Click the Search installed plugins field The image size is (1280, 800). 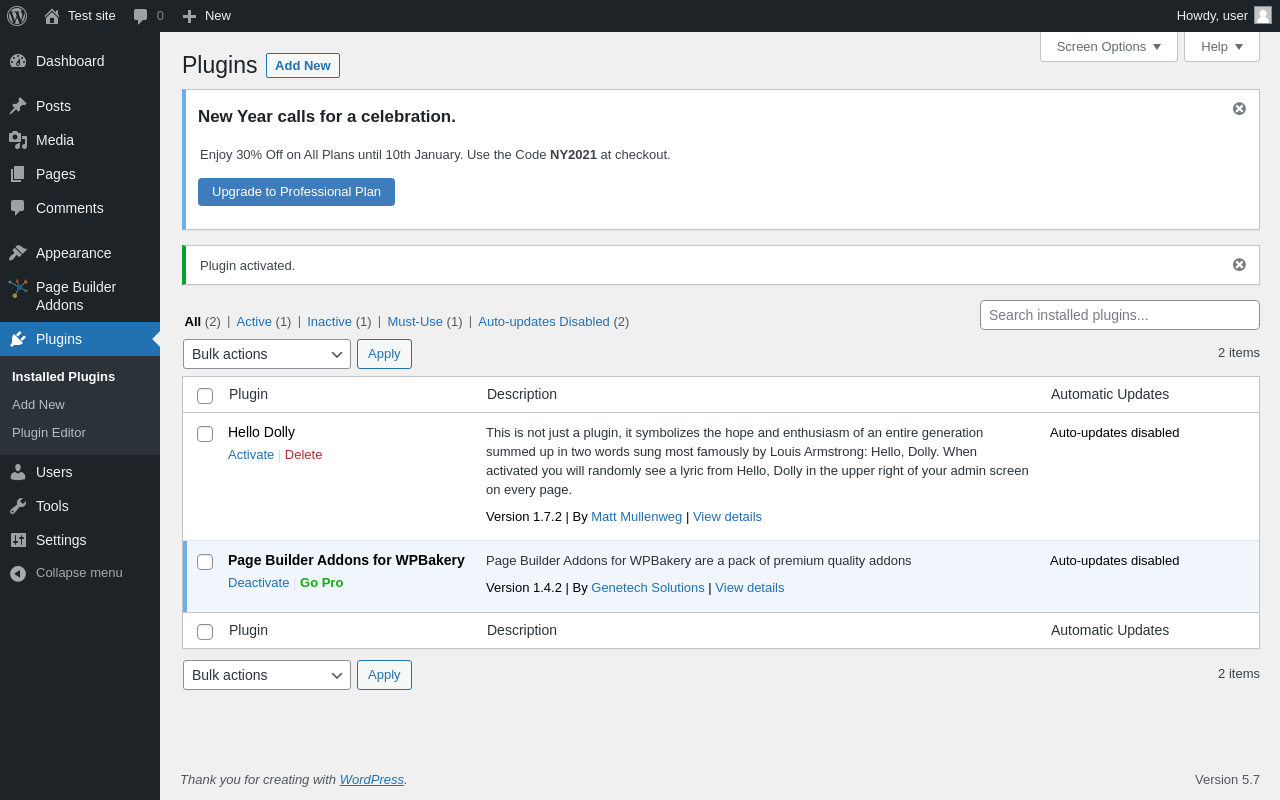(x=1120, y=315)
